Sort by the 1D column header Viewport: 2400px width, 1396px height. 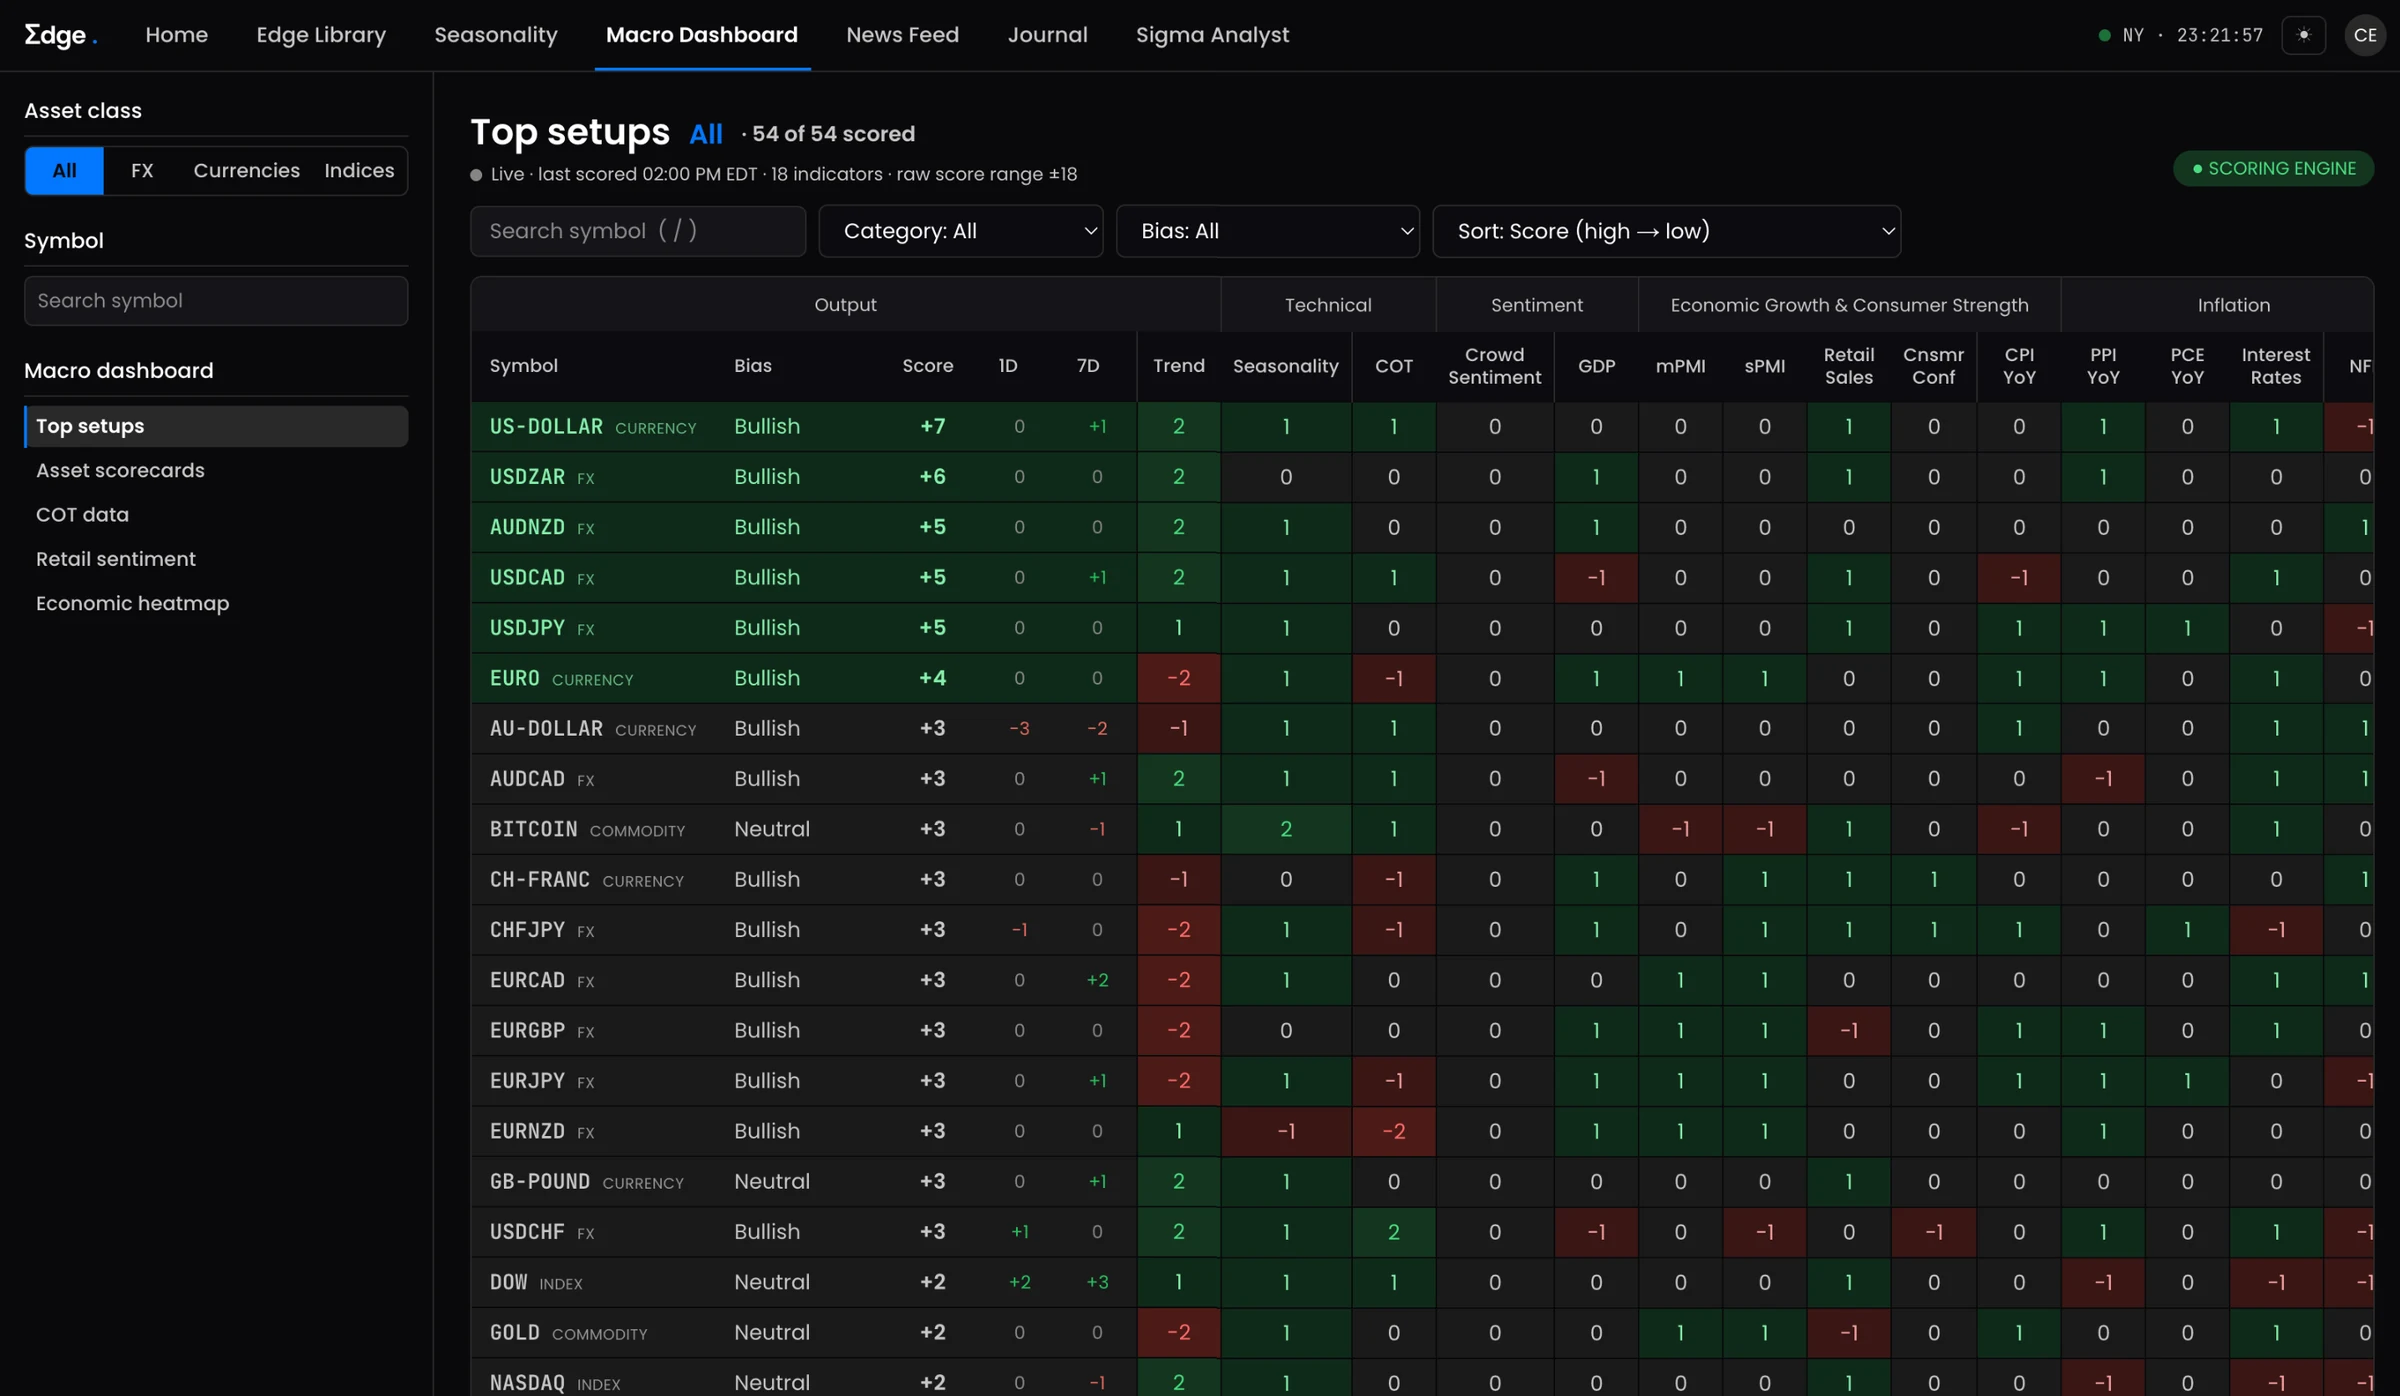click(1008, 366)
